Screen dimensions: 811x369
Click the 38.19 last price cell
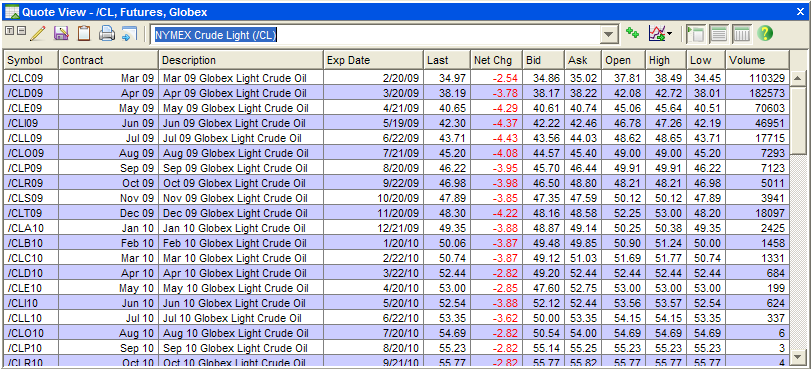(446, 93)
